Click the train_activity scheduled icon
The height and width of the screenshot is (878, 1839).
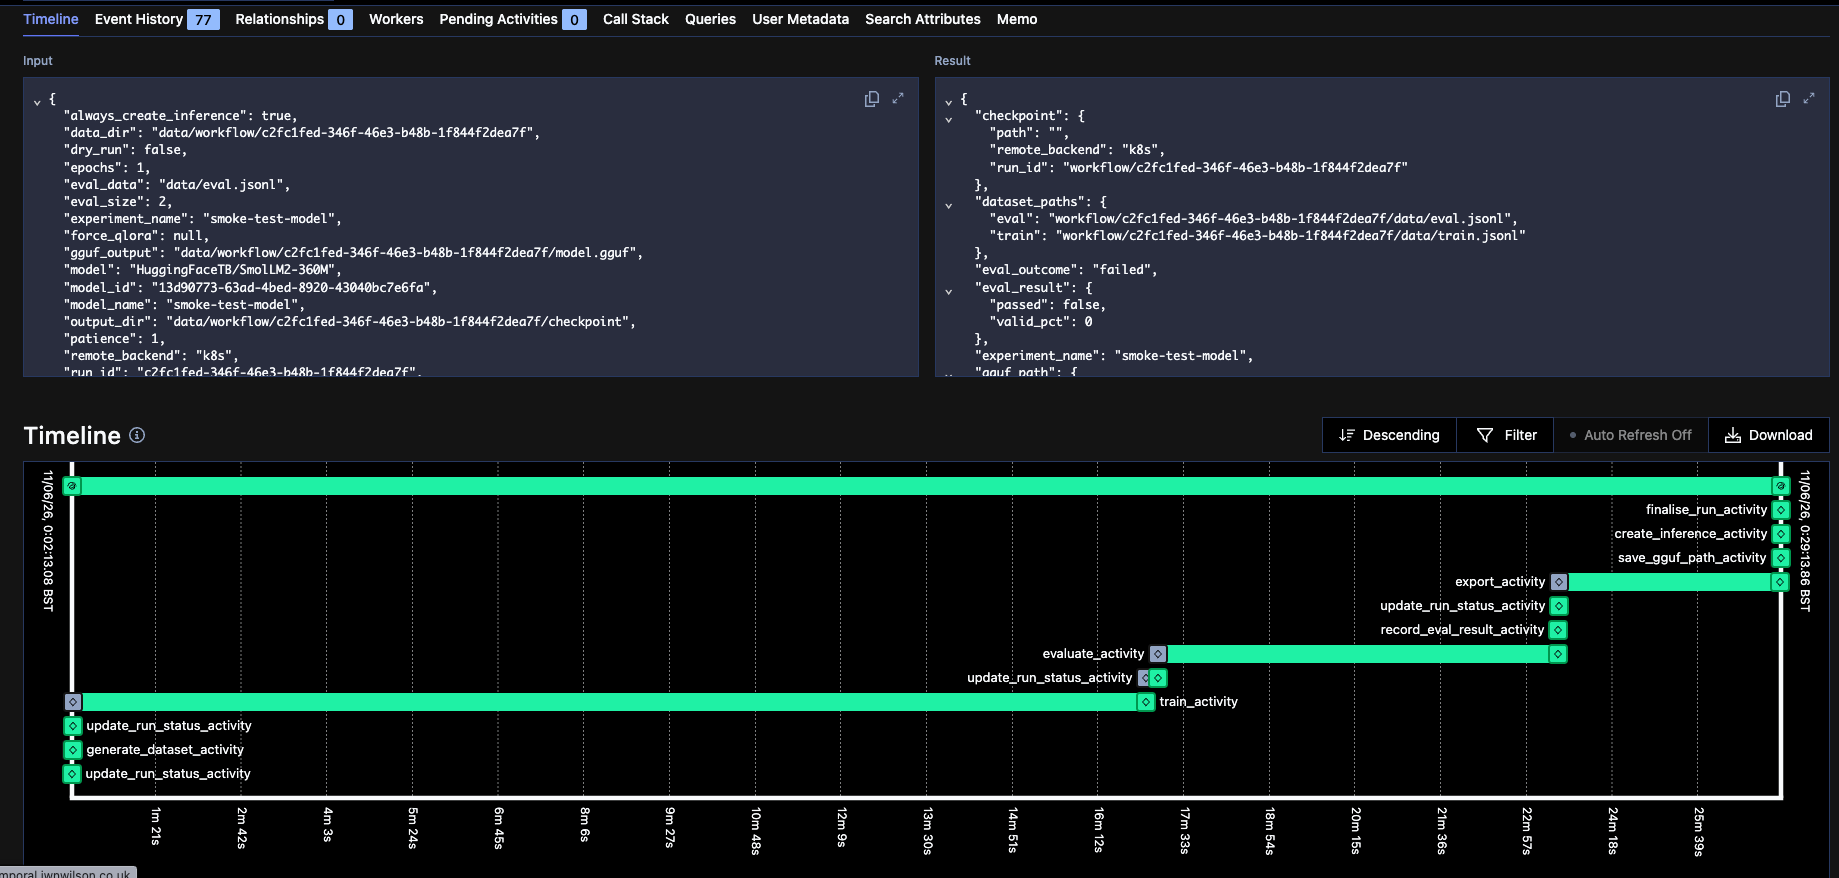click(x=73, y=702)
